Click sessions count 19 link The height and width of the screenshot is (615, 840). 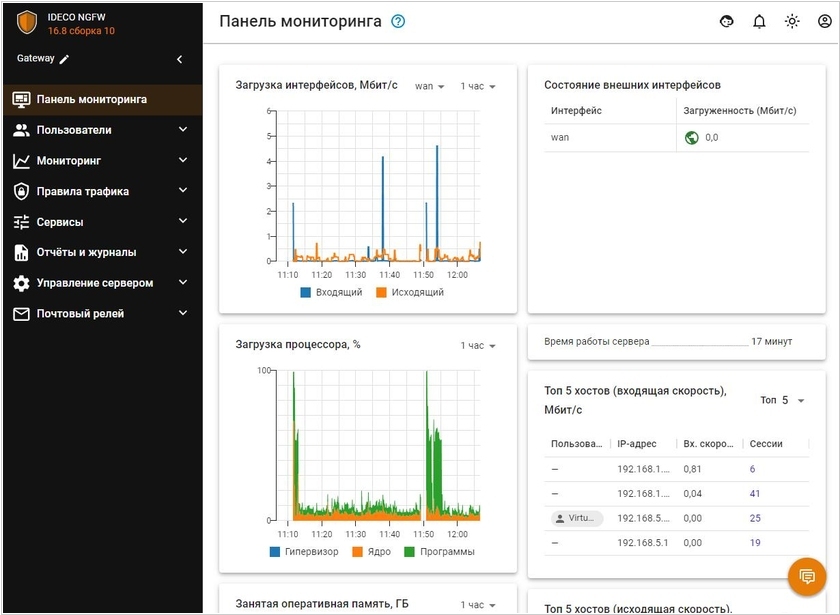tap(755, 543)
